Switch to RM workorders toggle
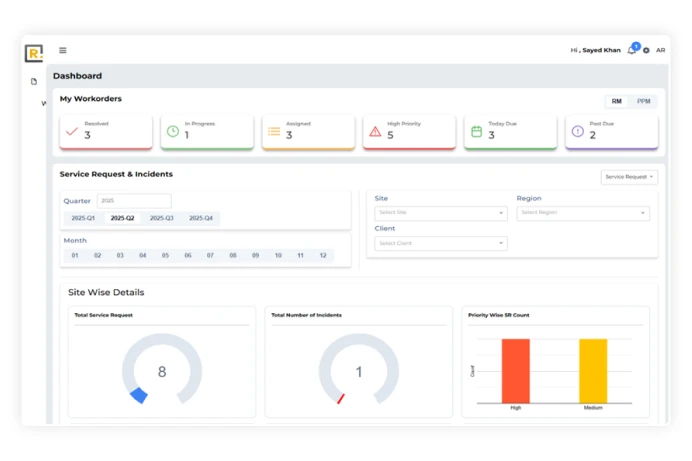The image size is (692, 461). pos(617,101)
